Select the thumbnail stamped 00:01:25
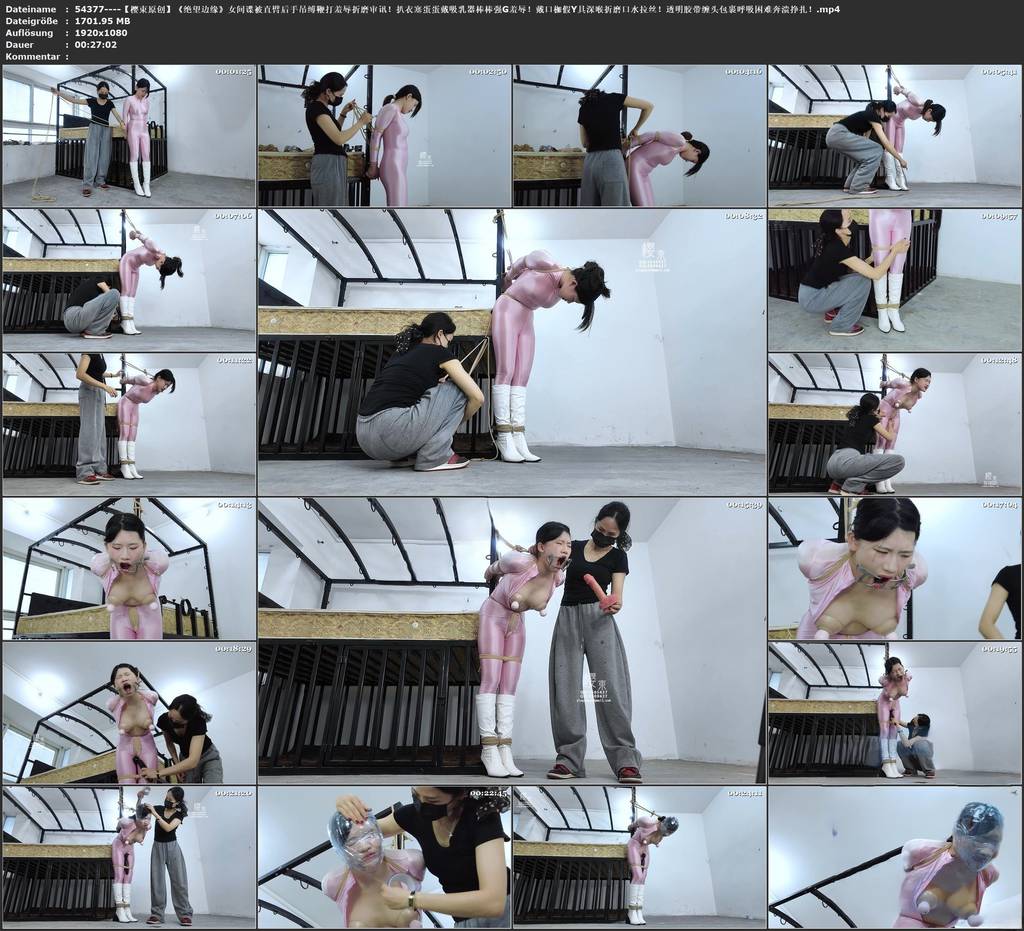Viewport: 1024px width, 931px height. tap(129, 135)
